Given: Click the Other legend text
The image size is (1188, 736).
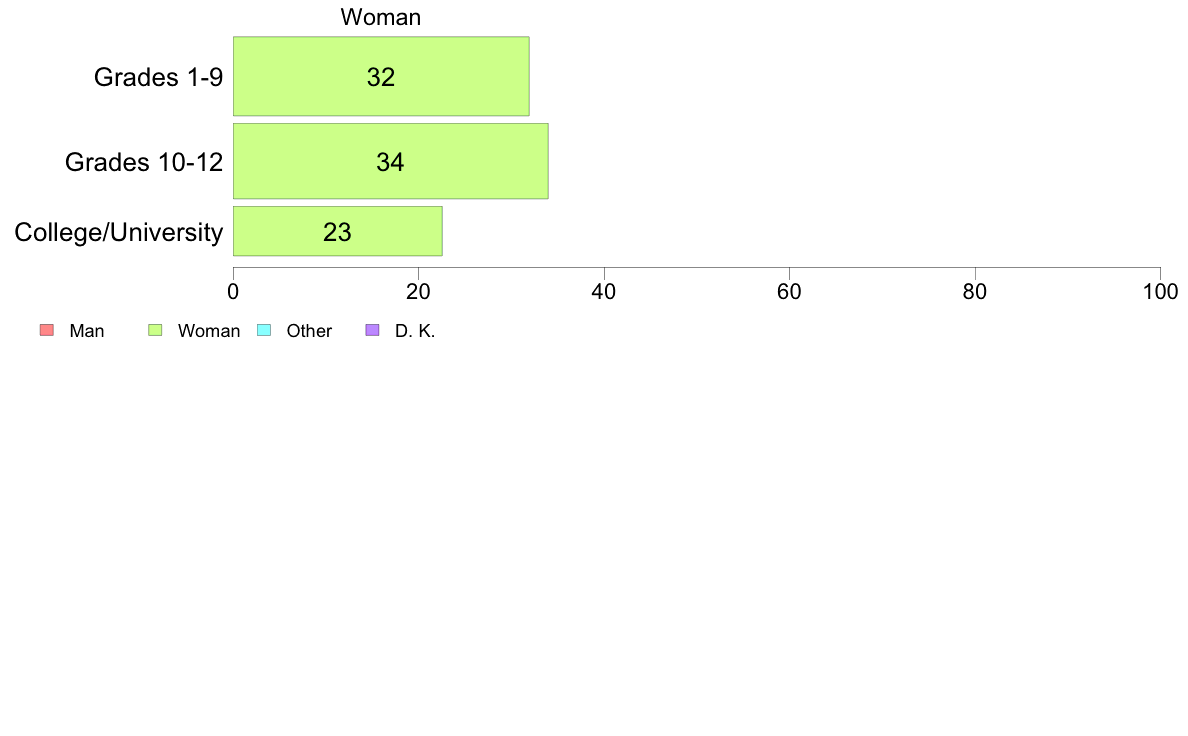Looking at the screenshot, I should pyautogui.click(x=309, y=331).
